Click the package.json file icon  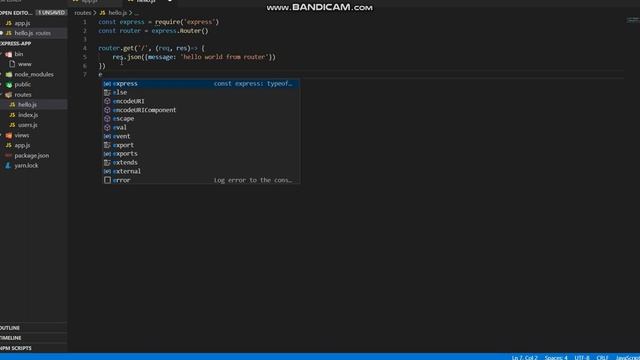[9, 156]
